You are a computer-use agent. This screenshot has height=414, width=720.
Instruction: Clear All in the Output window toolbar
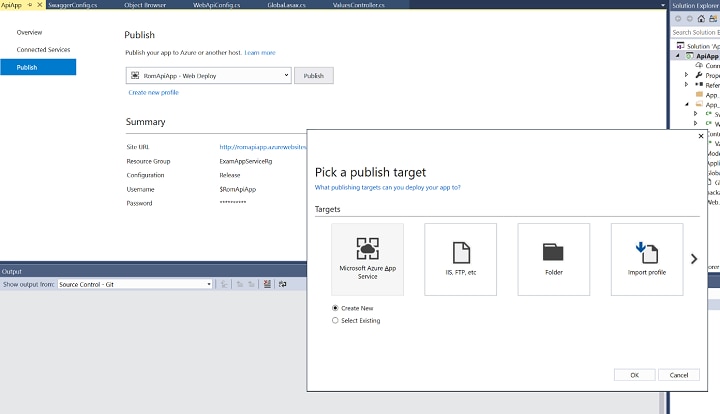[x=267, y=284]
